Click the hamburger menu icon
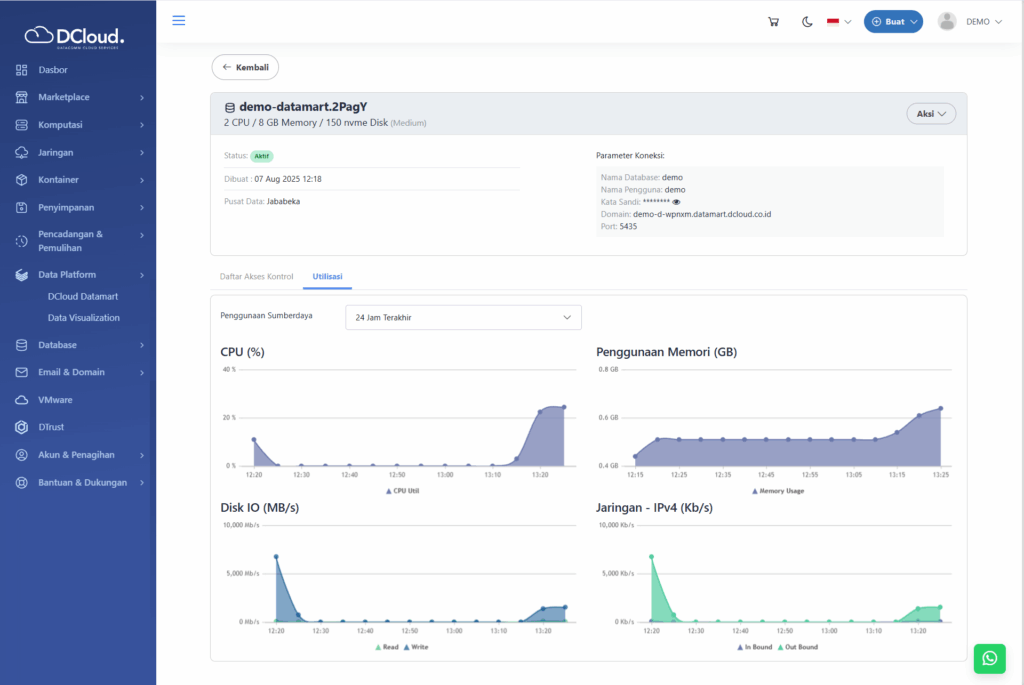Image resolution: width=1024 pixels, height=685 pixels. click(x=179, y=21)
